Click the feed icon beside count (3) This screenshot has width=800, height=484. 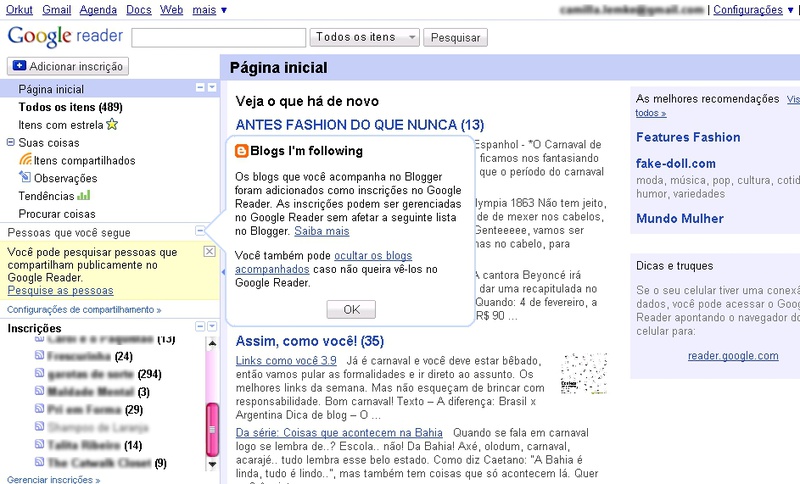click(x=39, y=391)
